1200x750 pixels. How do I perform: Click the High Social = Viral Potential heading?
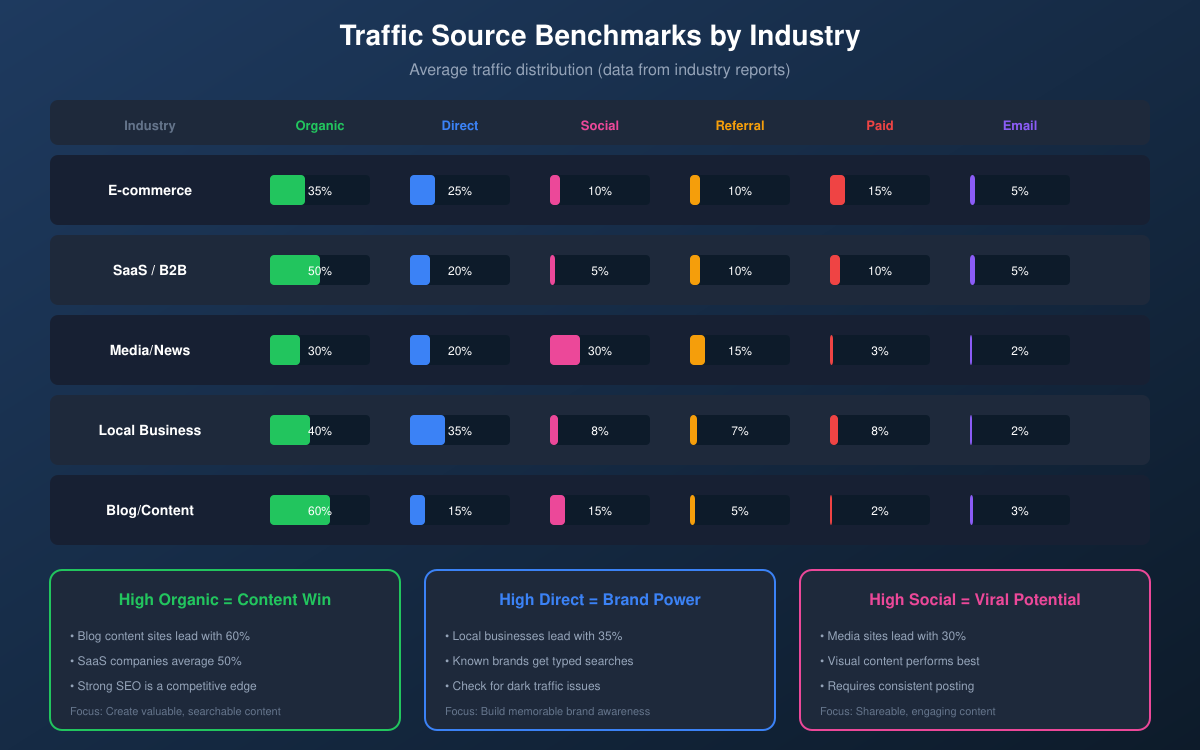(x=975, y=599)
